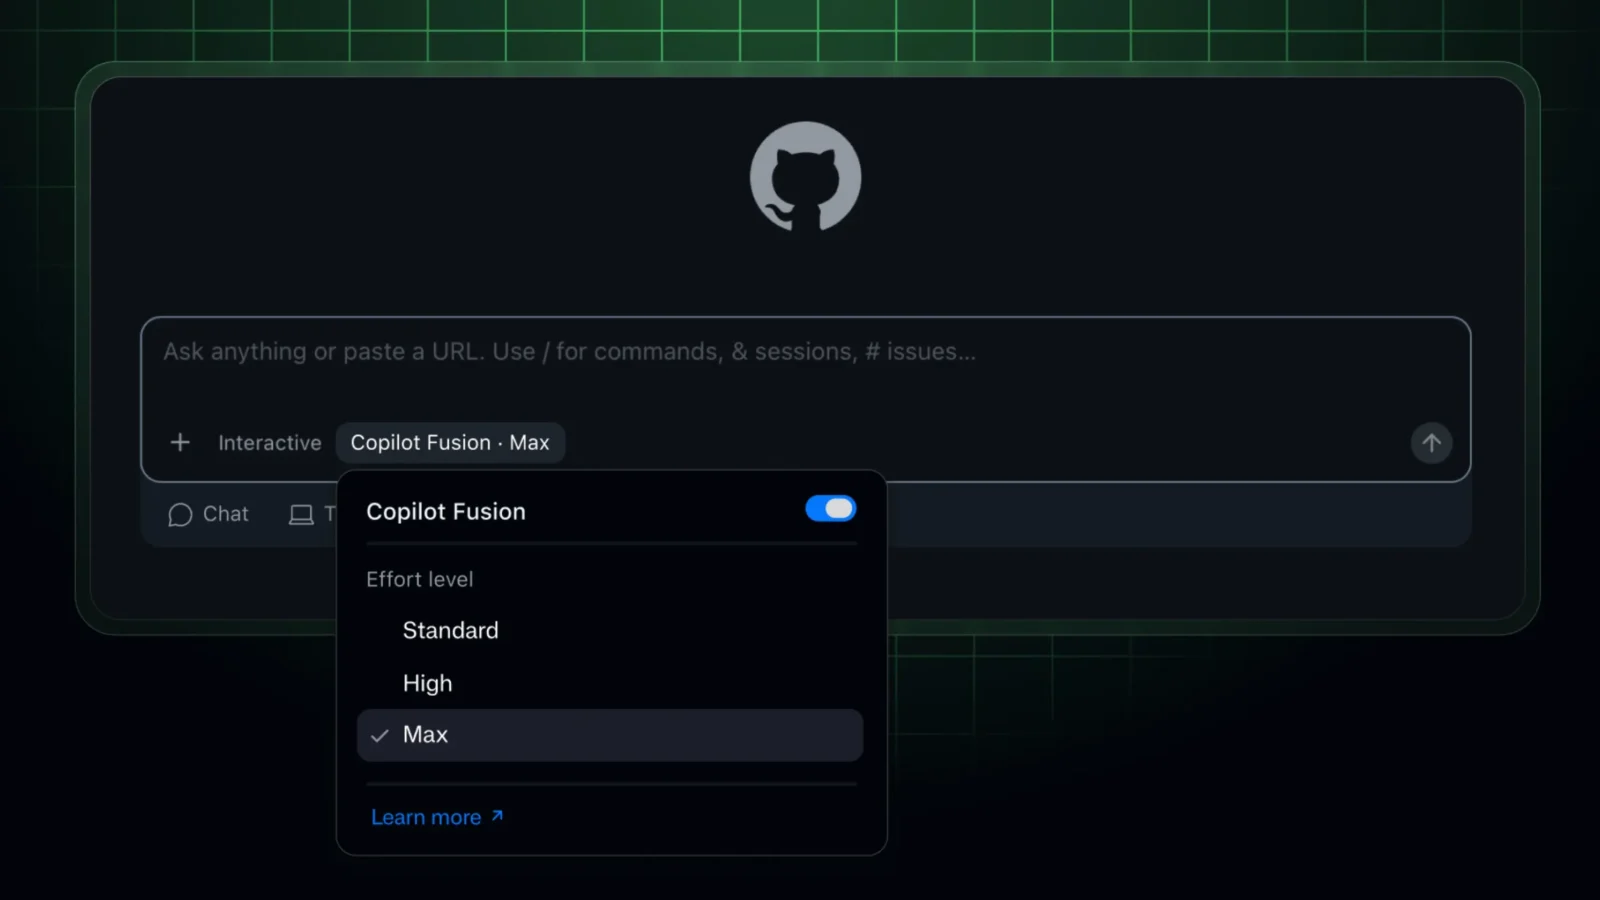Select the Standard effort level
The width and height of the screenshot is (1600, 900).
tap(610, 630)
